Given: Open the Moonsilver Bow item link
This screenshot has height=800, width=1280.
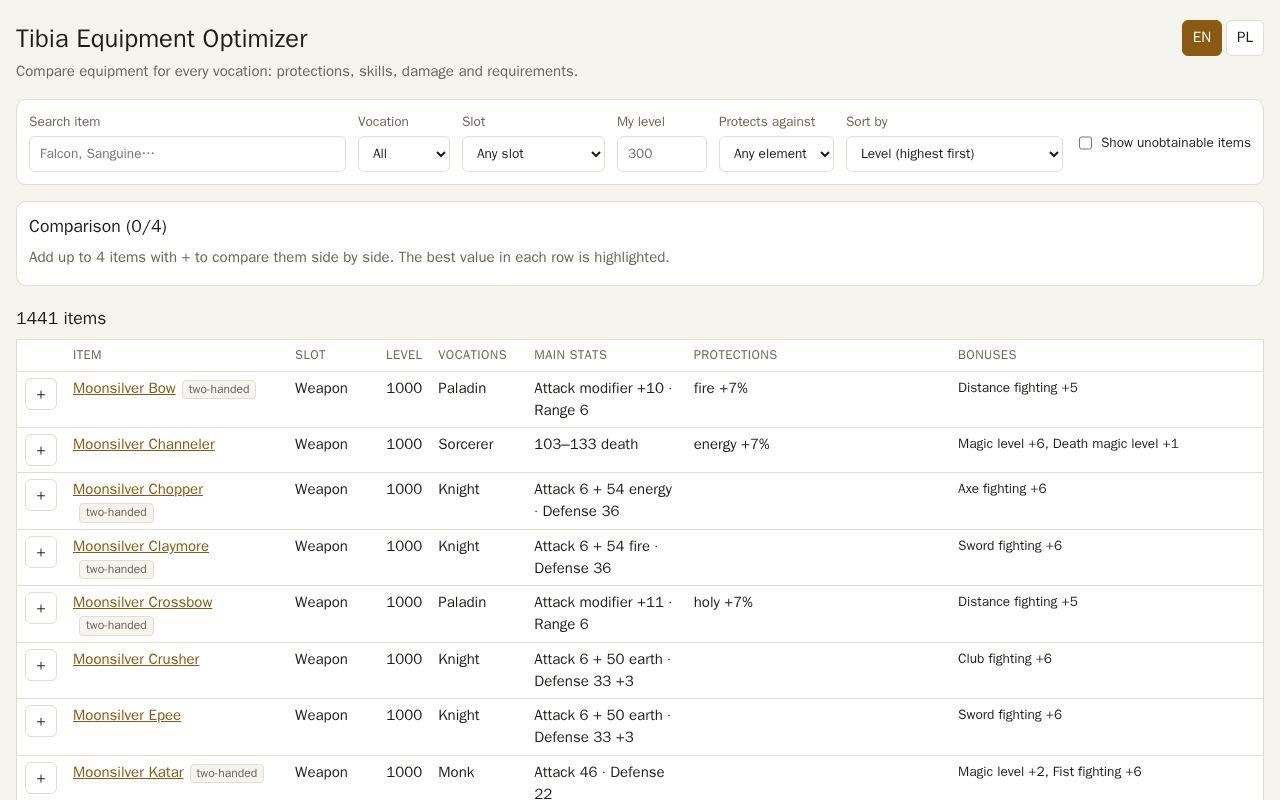Looking at the screenshot, I should point(124,388).
